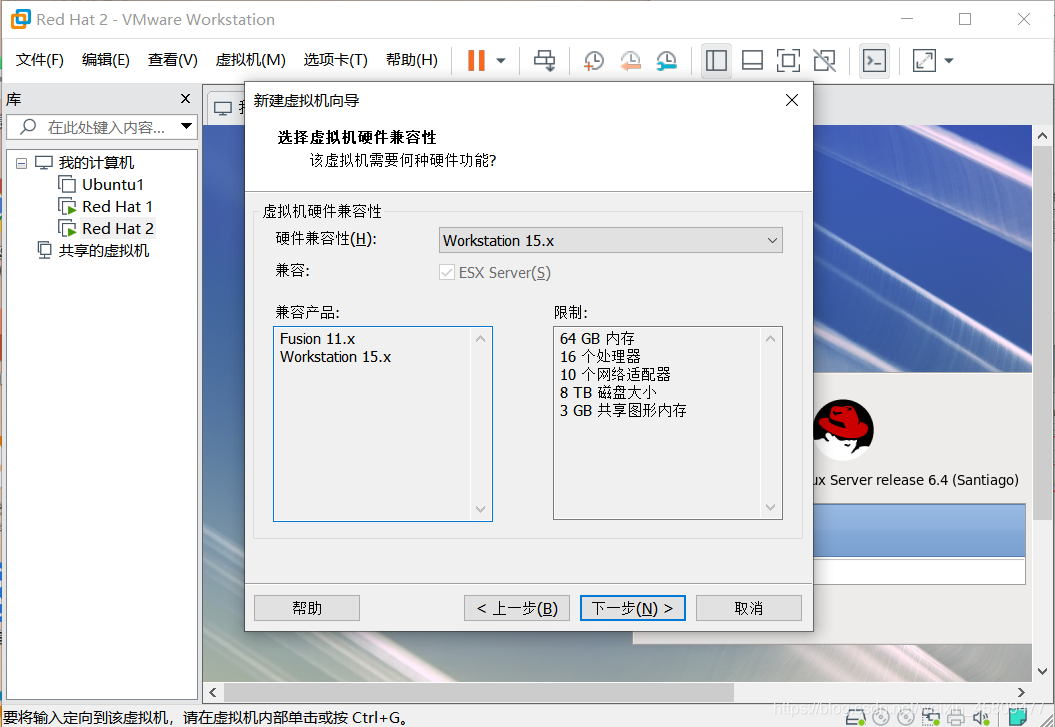
Task: Click VM view horizontal scroll left arrow
Action: (213, 692)
